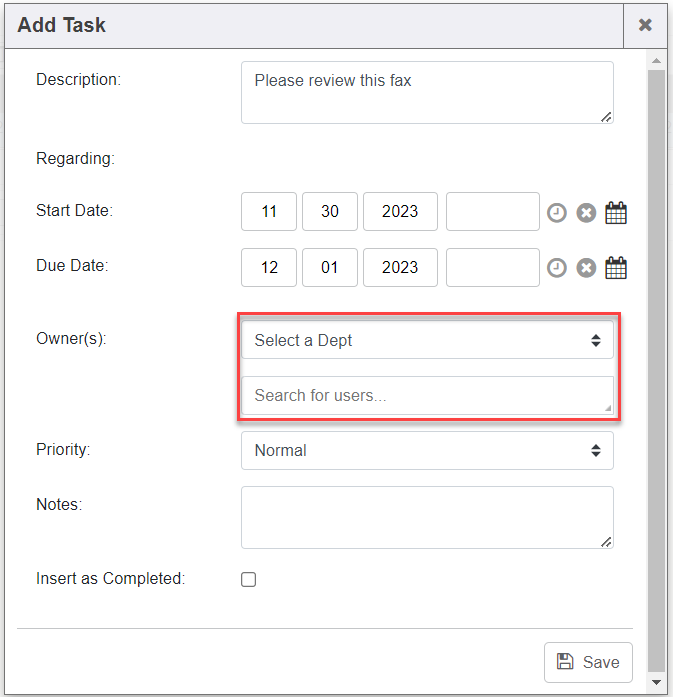Select the Start Date day field
The height and width of the screenshot is (697, 673).
[330, 212]
